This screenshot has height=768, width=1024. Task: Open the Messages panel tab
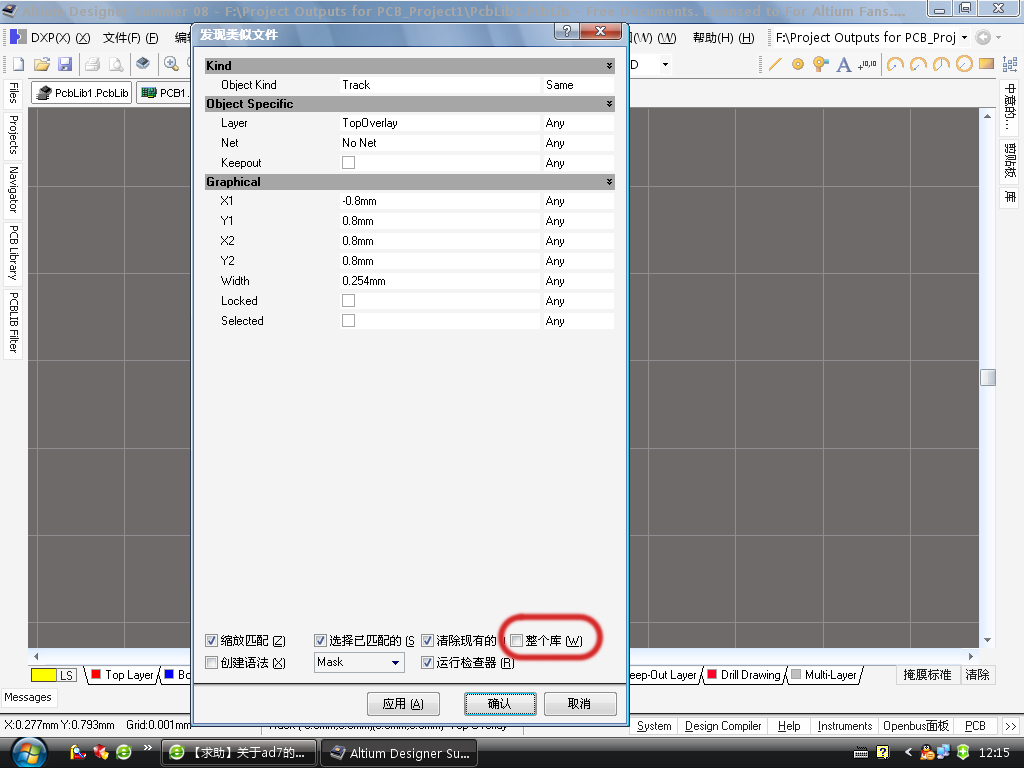pos(28,697)
